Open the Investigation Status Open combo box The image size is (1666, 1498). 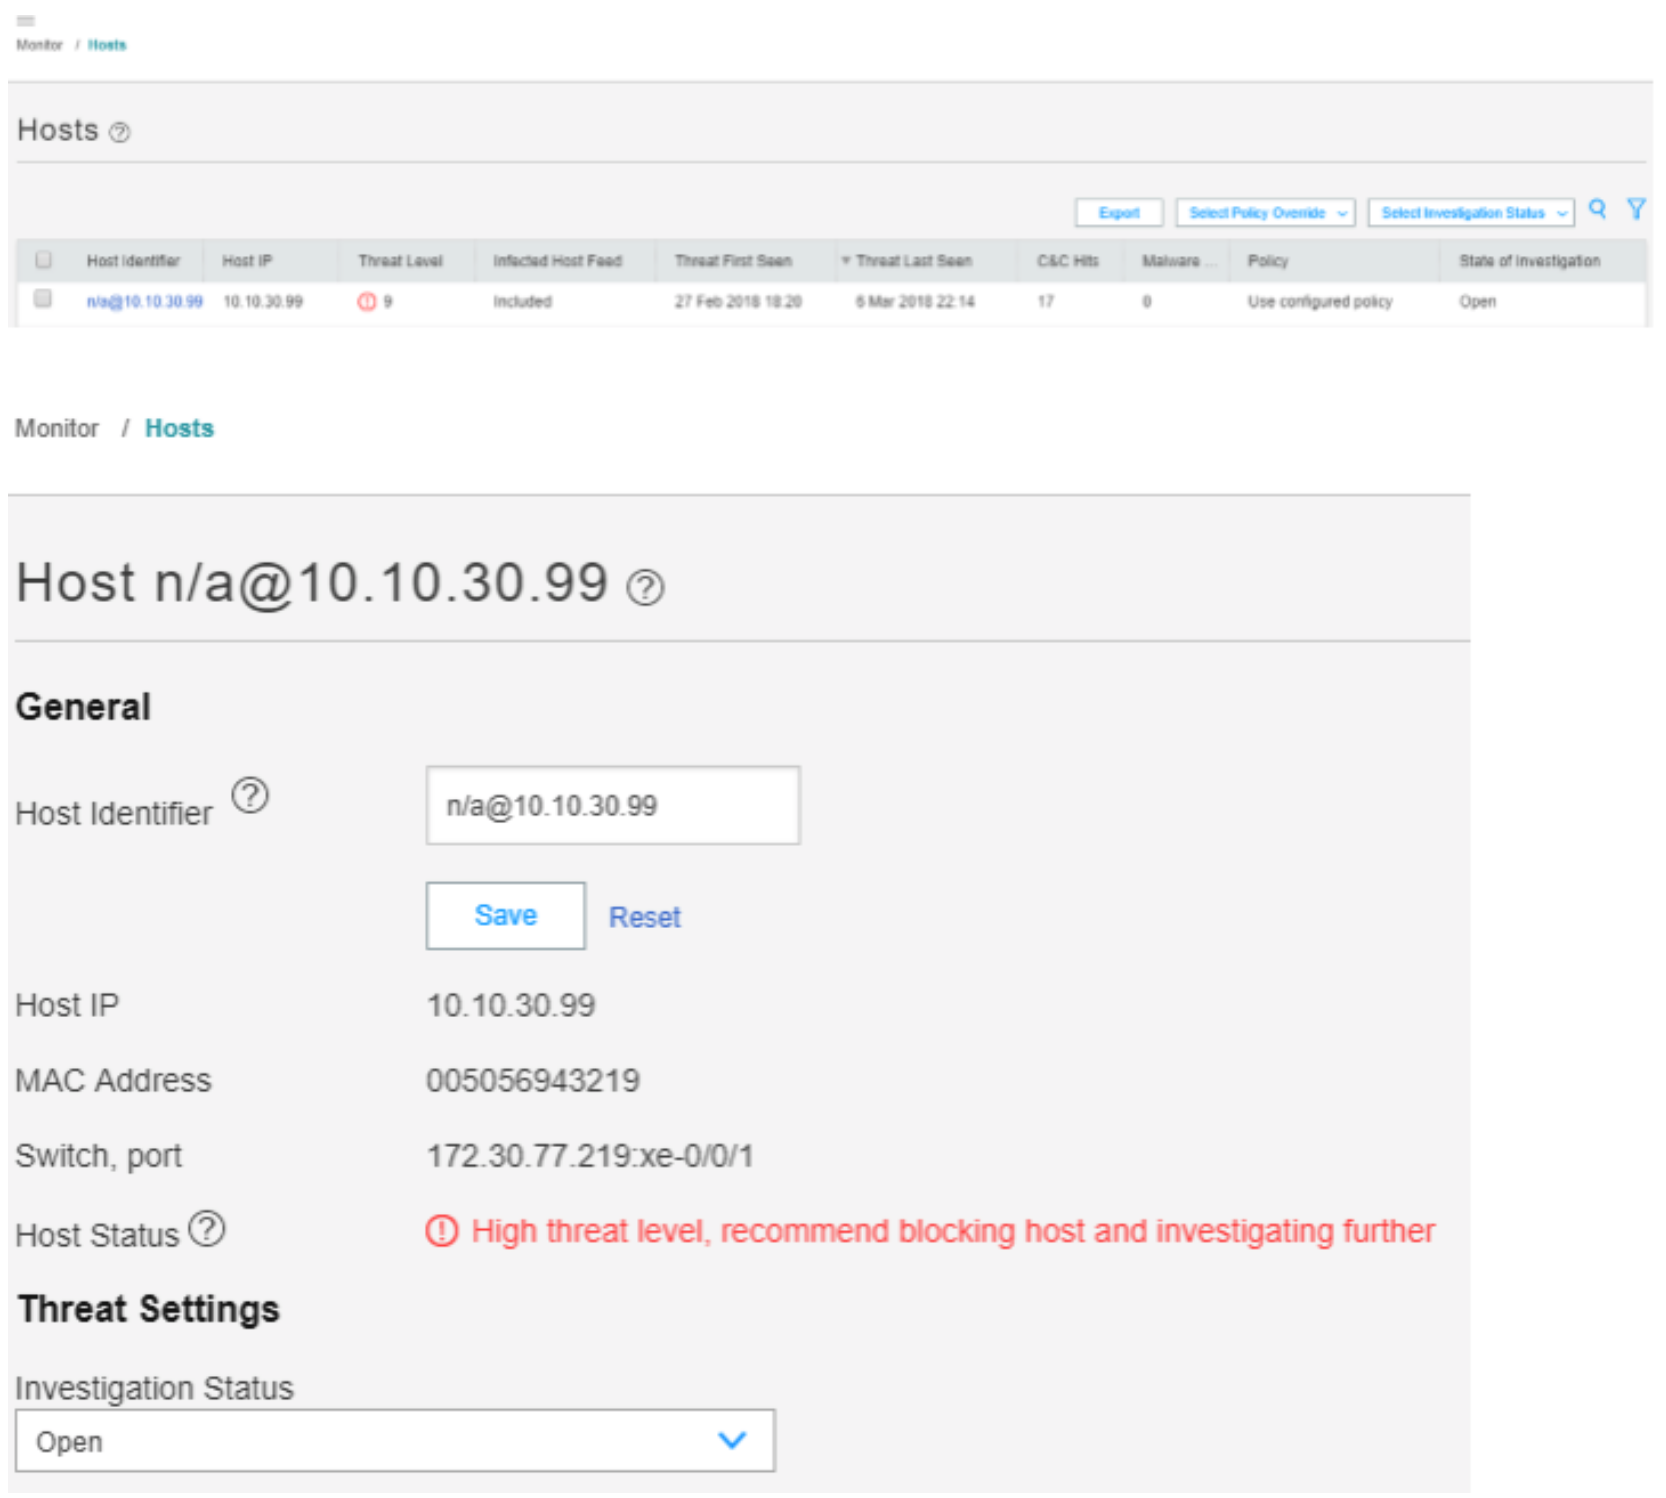pyautogui.click(x=395, y=1441)
